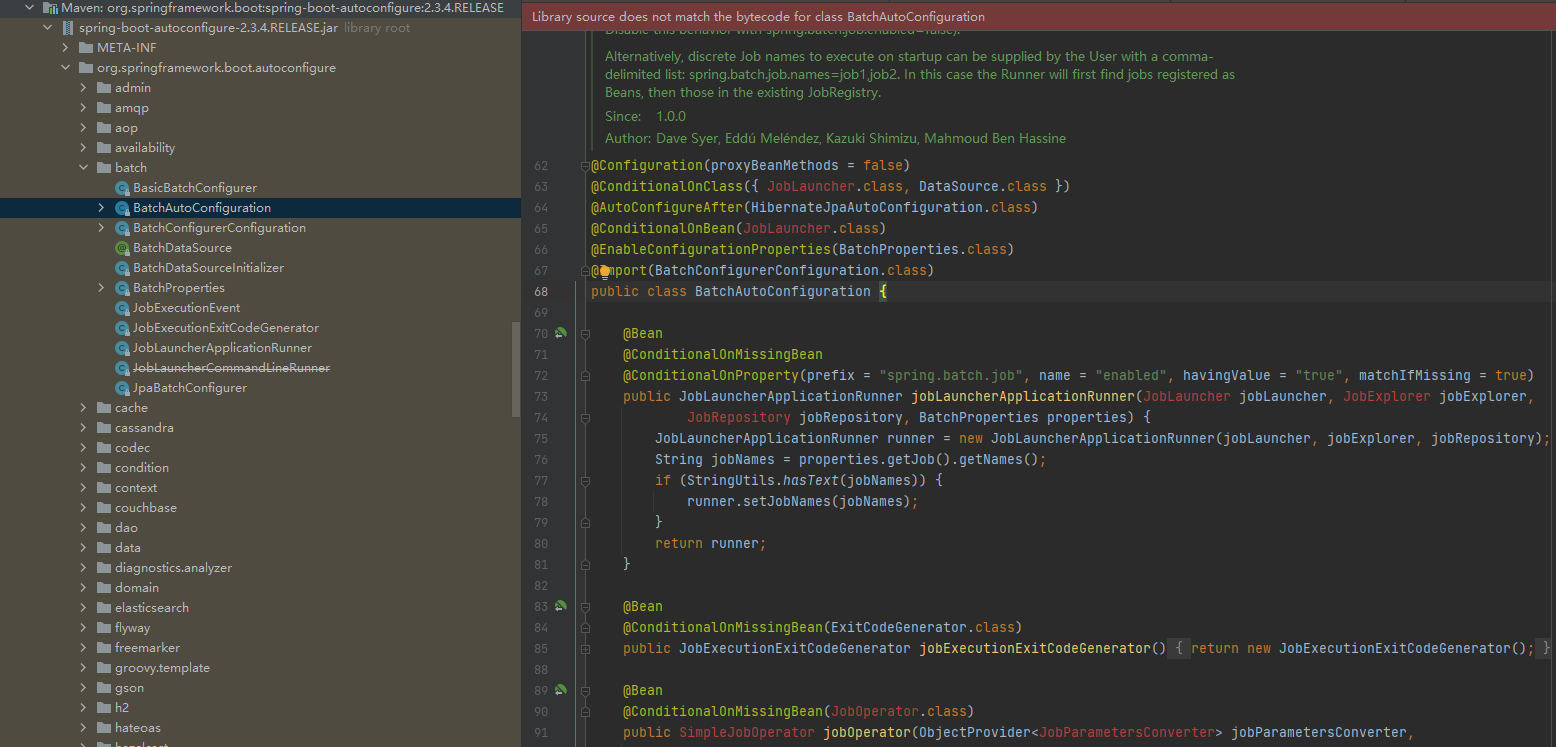Click the bean gutter icon on line 70
The image size is (1556, 747).
(x=561, y=333)
